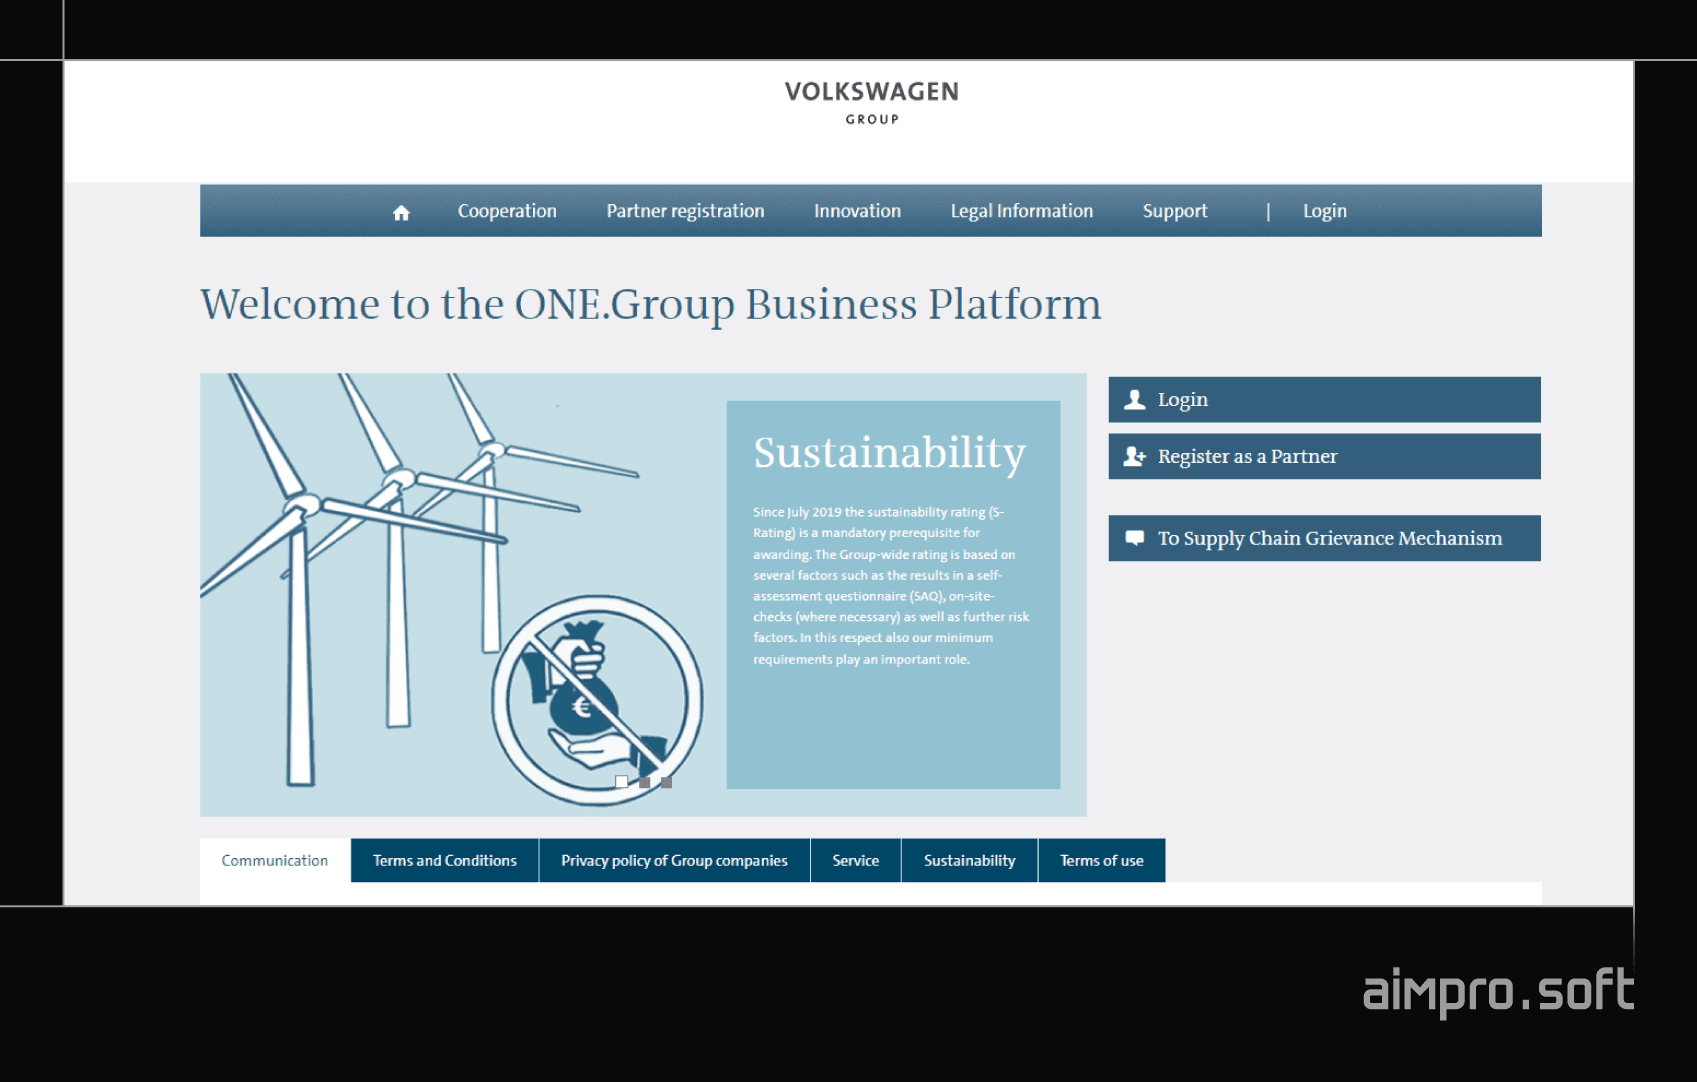
Task: Click the user icon on Login button
Action: [1134, 400]
